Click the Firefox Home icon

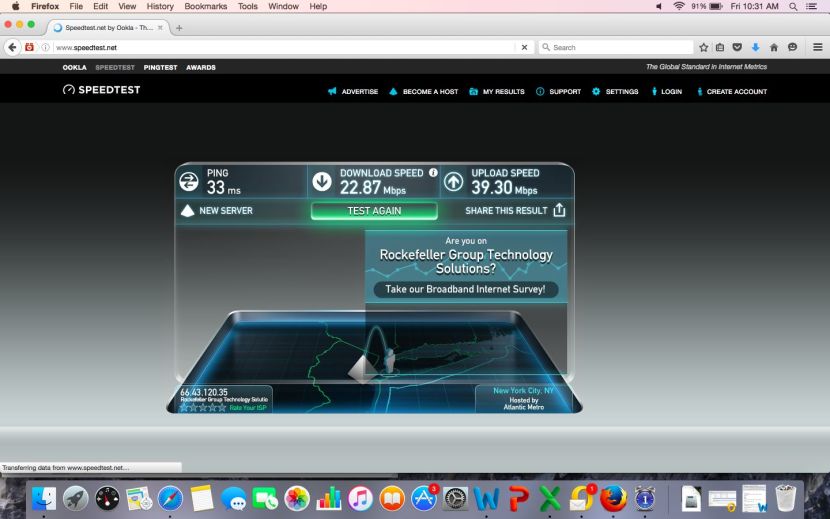773,47
